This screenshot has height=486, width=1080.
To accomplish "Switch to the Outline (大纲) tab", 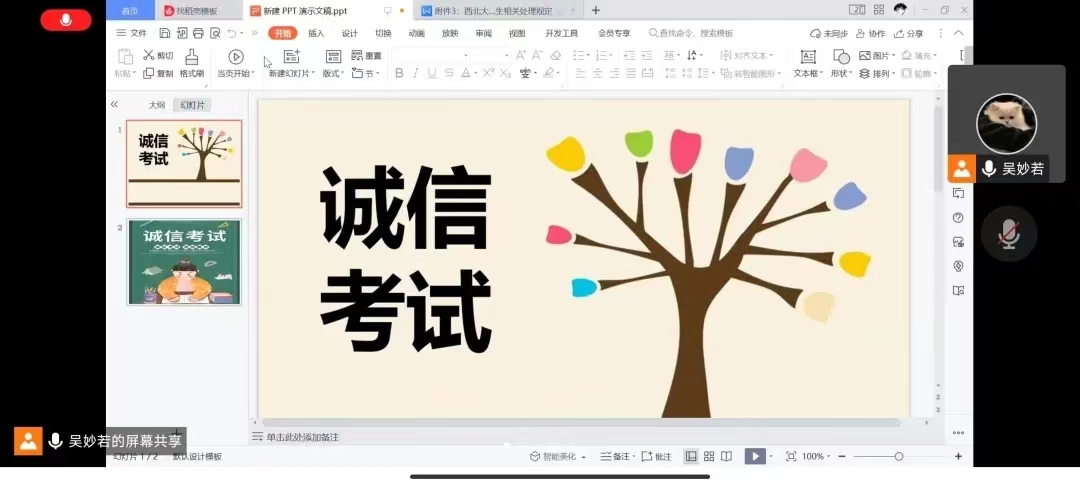I will pos(157,105).
